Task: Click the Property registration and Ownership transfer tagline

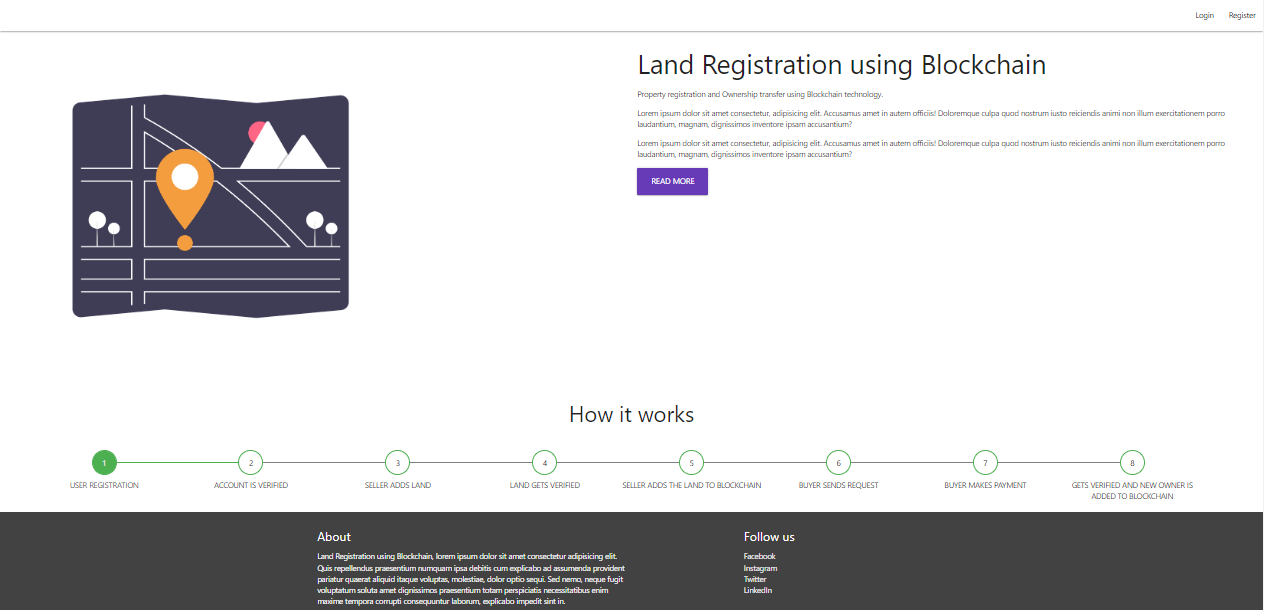Action: point(760,94)
